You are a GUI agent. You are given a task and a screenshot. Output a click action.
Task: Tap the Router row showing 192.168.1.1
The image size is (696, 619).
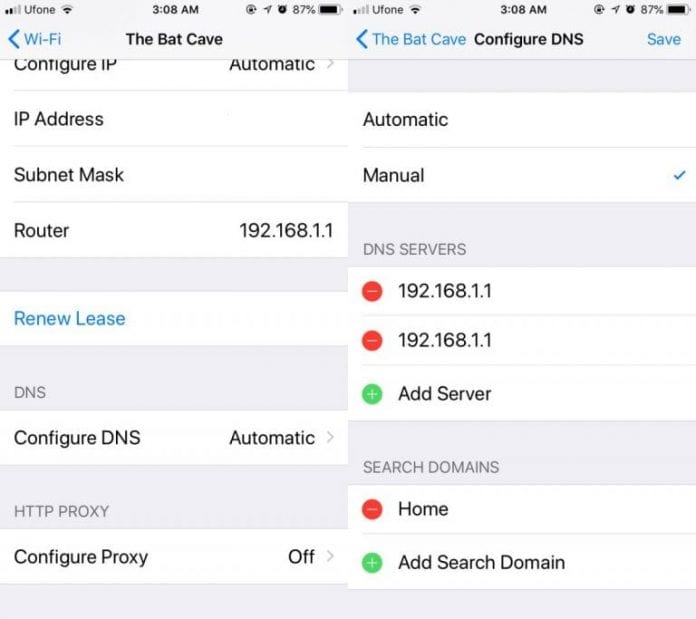pyautogui.click(x=174, y=230)
